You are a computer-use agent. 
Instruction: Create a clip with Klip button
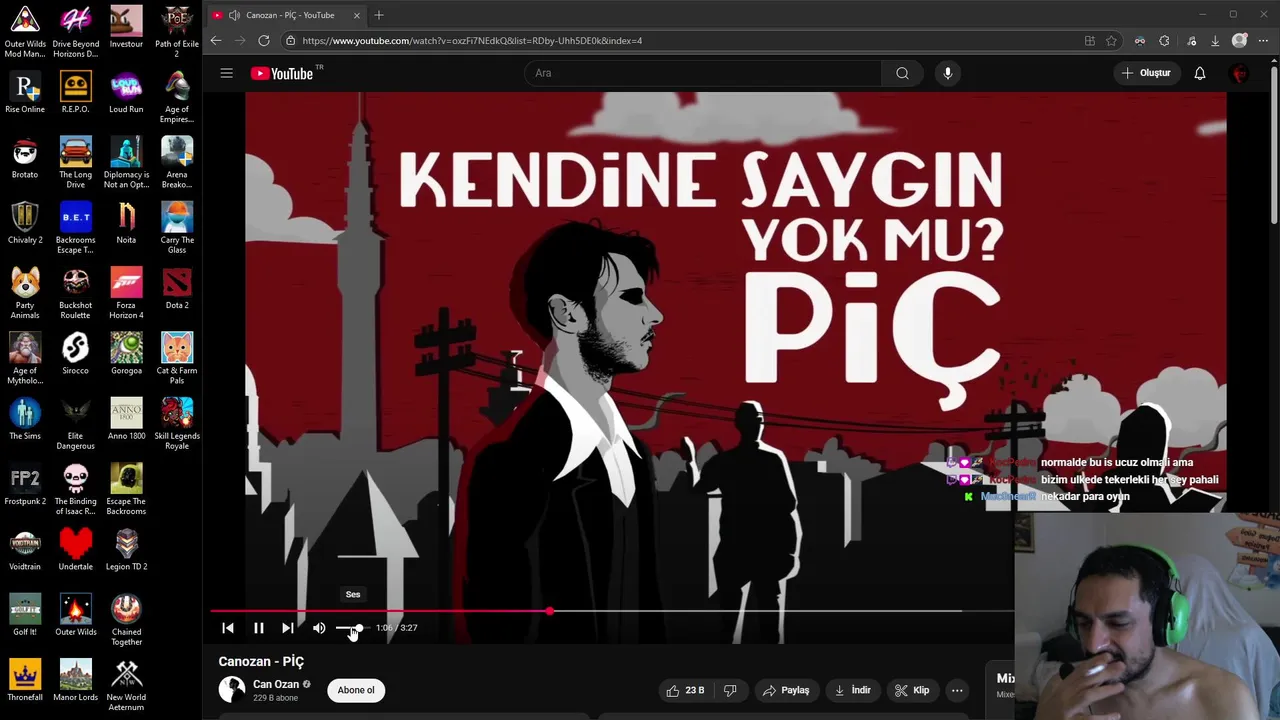912,690
